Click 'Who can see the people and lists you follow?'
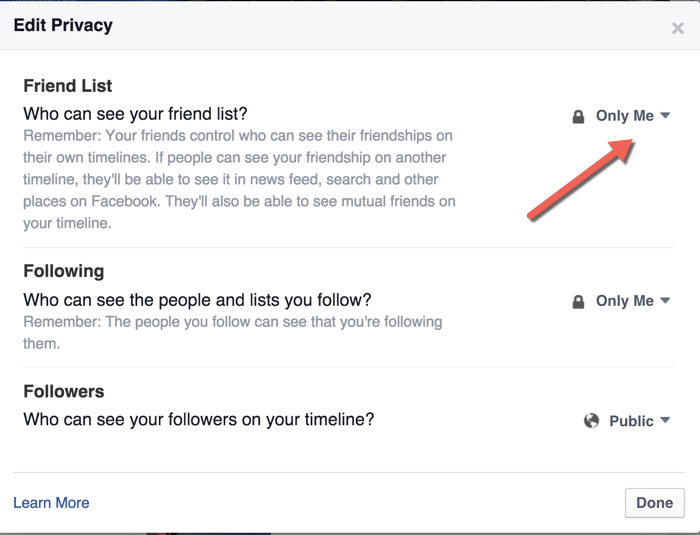Image resolution: width=700 pixels, height=535 pixels. [197, 300]
